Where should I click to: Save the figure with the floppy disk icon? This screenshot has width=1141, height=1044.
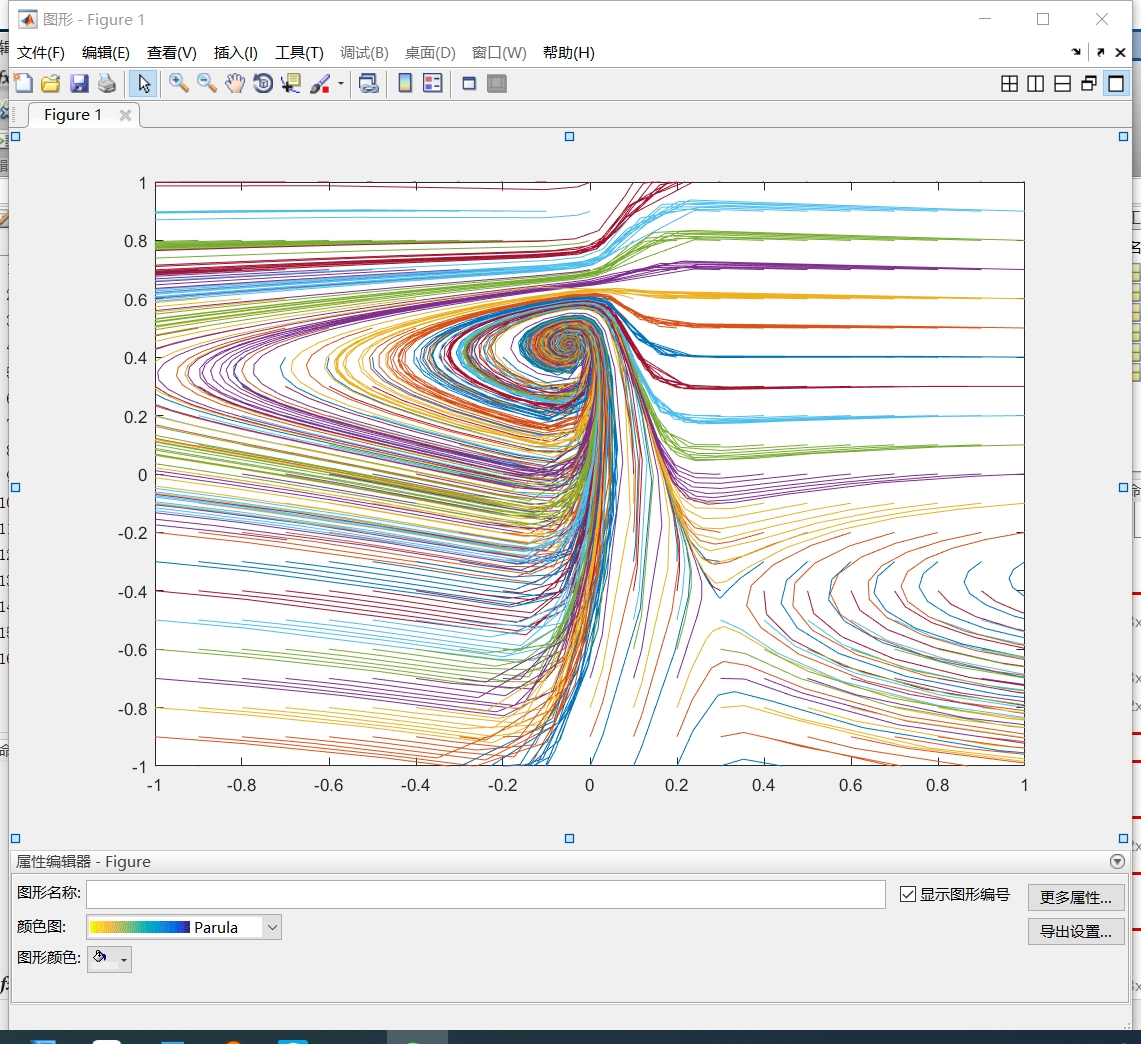[x=79, y=84]
